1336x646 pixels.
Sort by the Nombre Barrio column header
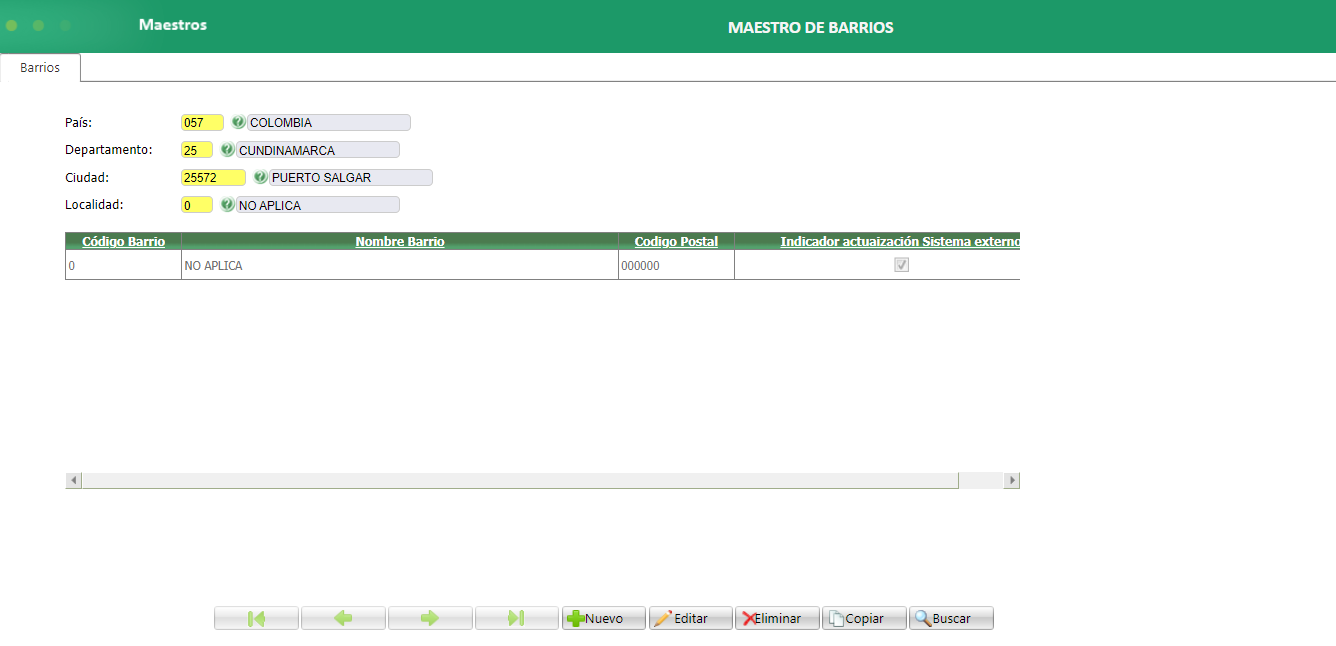point(400,241)
